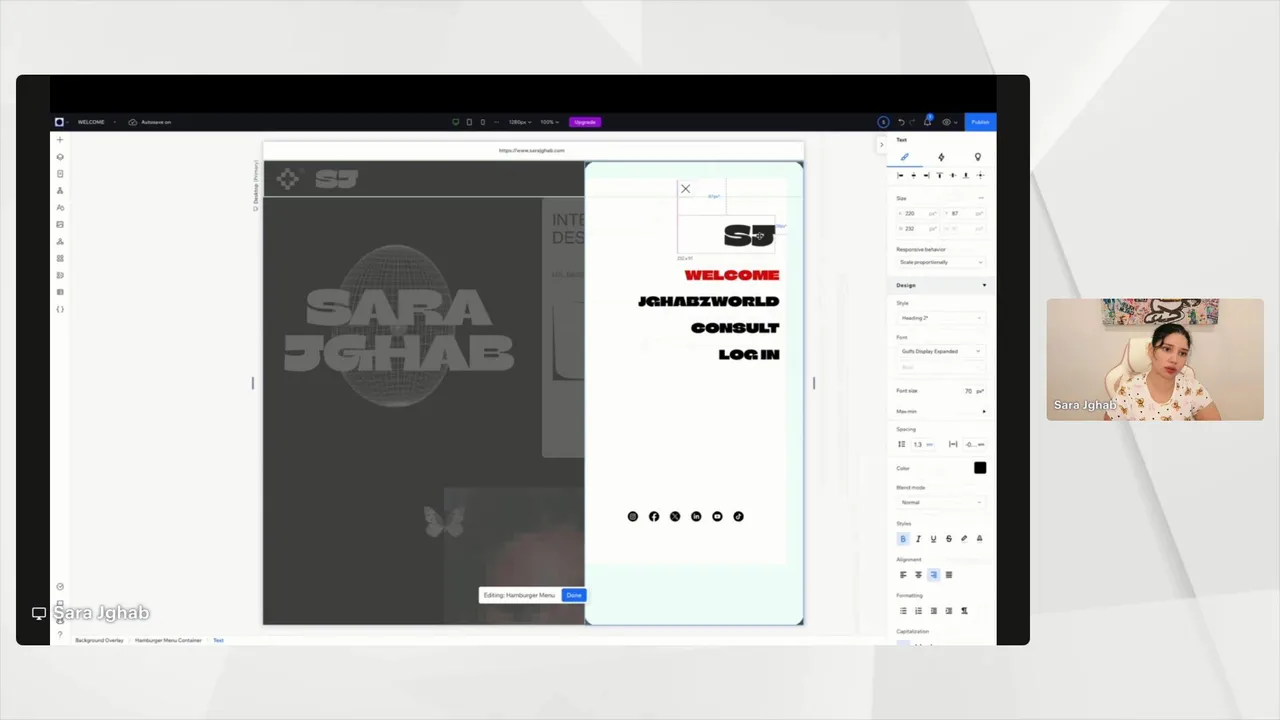Click the YouTube social icon
Screen dimensions: 1280x720
point(717,517)
